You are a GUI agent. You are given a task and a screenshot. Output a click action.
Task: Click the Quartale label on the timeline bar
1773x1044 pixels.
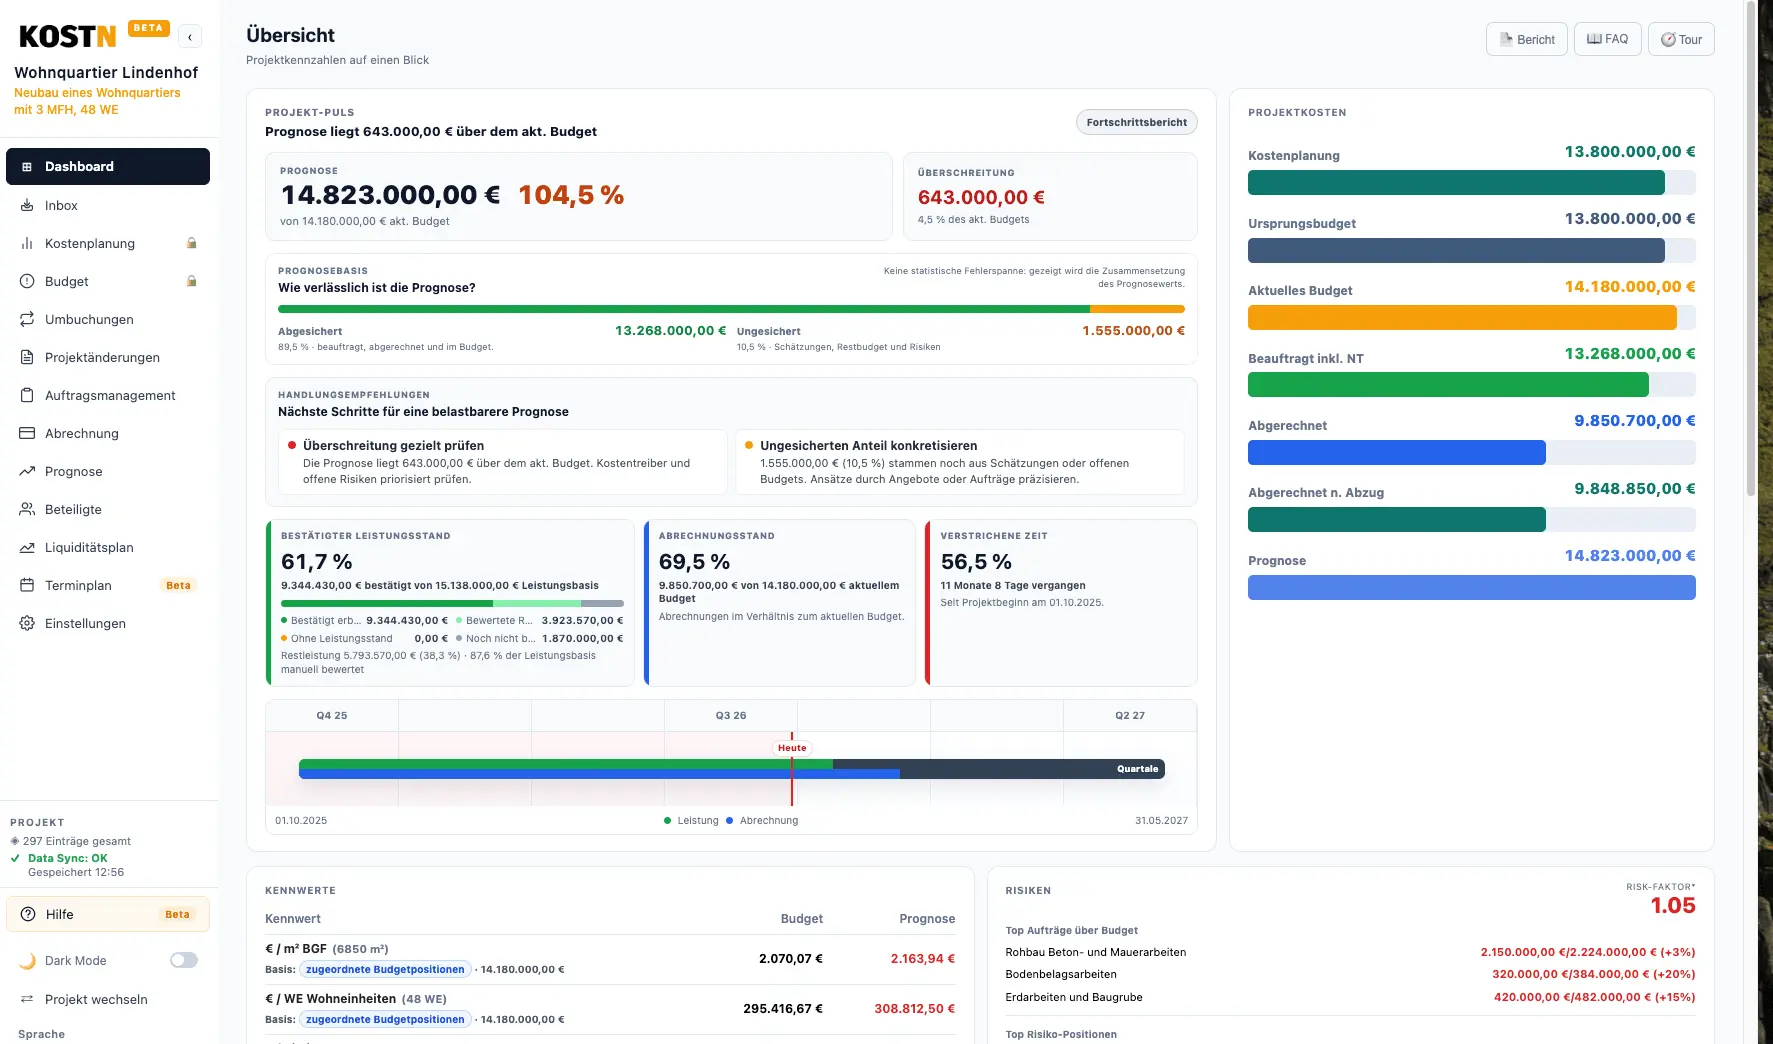(1137, 769)
